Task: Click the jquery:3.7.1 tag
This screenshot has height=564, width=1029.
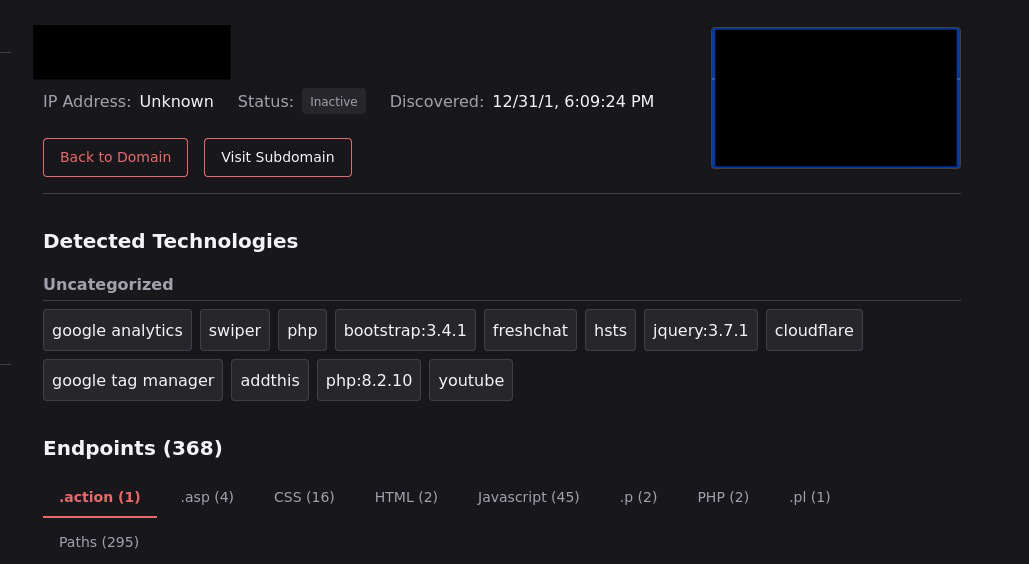Action: (700, 330)
